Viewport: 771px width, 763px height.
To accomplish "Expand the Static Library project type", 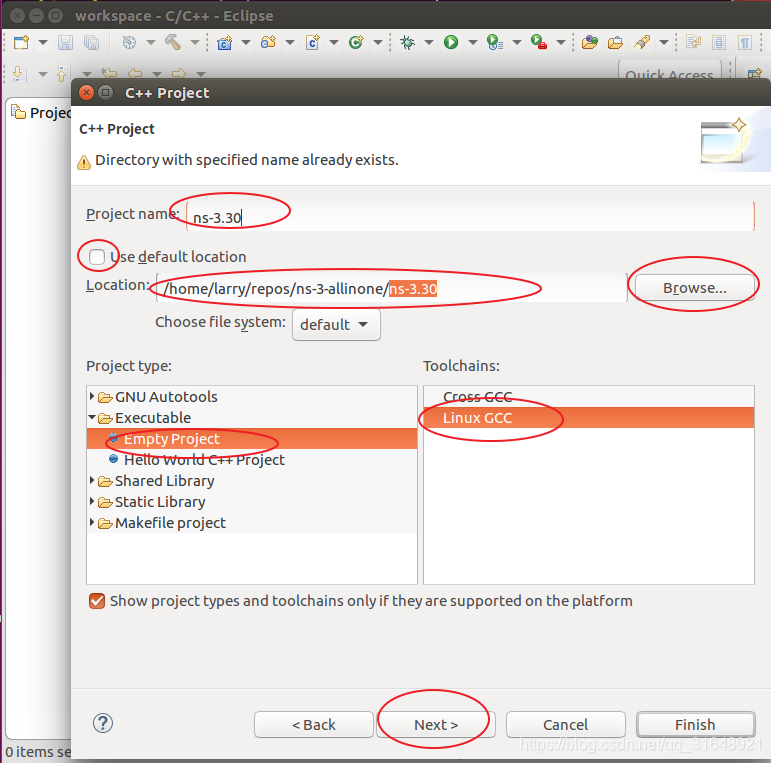I will pos(92,501).
